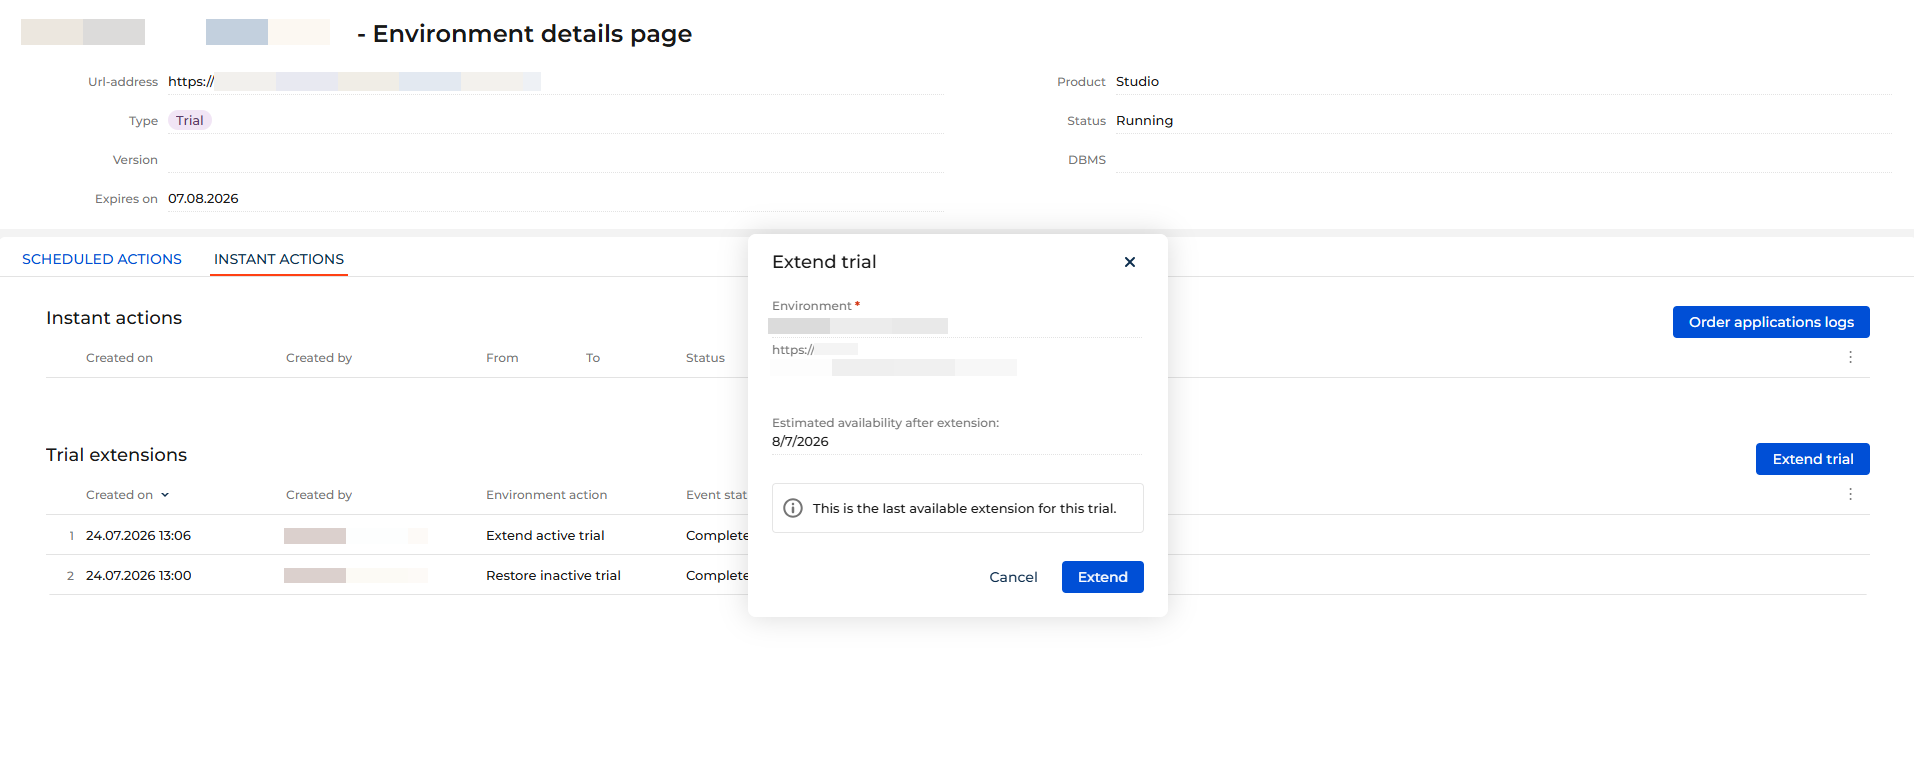Click the Environment field in dialog
This screenshot has height=764, width=1914.
[x=957, y=326]
